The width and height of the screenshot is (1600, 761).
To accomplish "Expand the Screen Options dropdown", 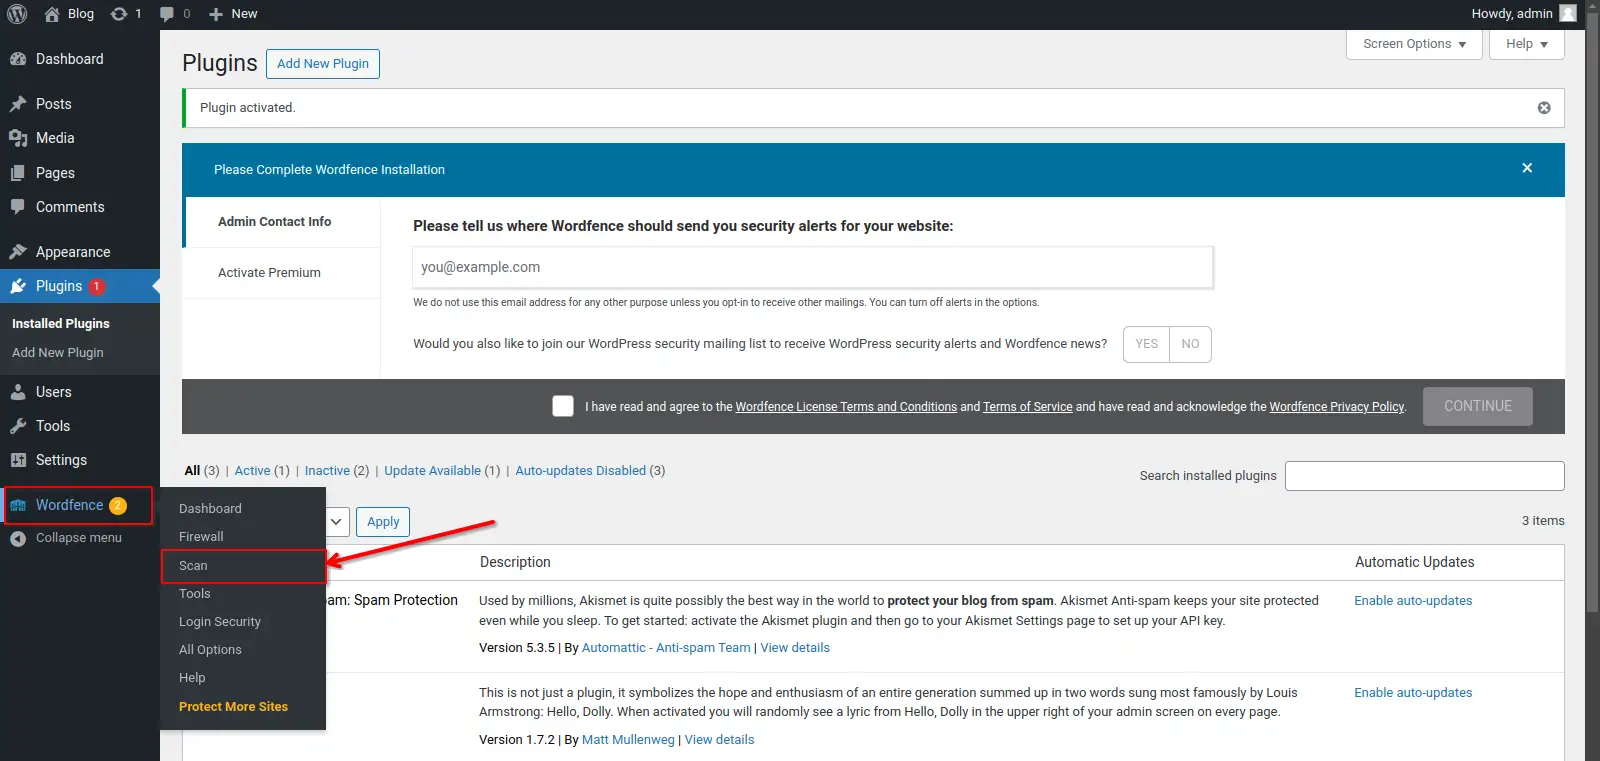I will click(1414, 44).
